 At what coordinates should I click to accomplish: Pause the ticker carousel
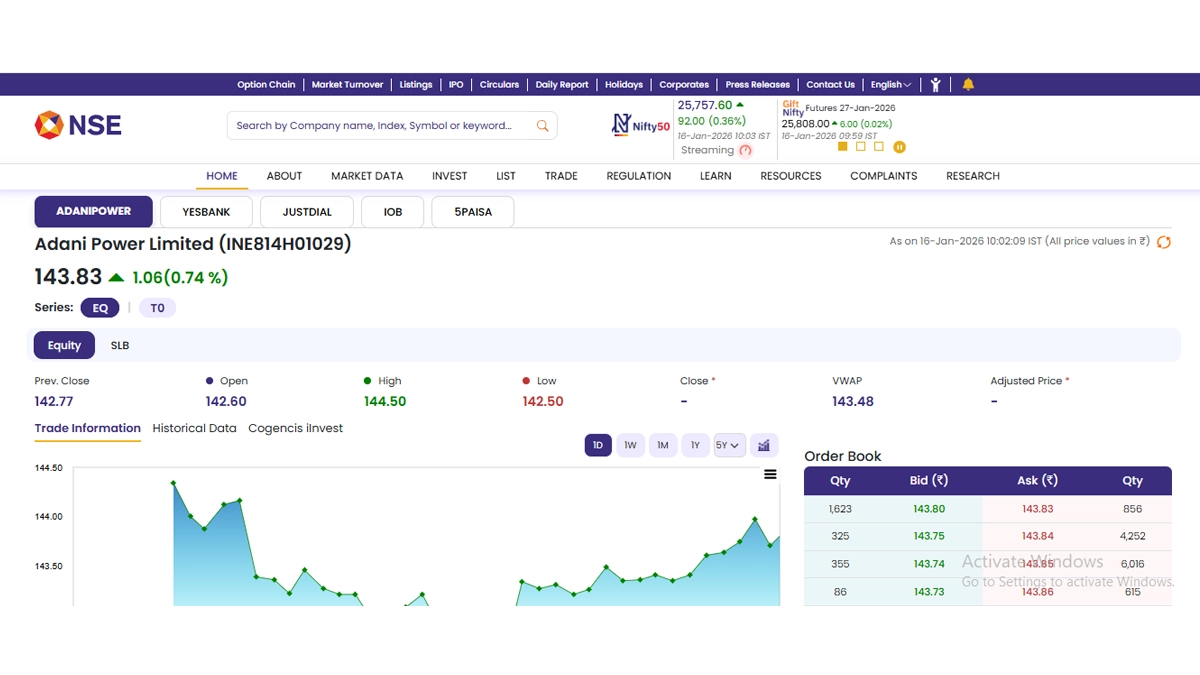pyautogui.click(x=899, y=147)
